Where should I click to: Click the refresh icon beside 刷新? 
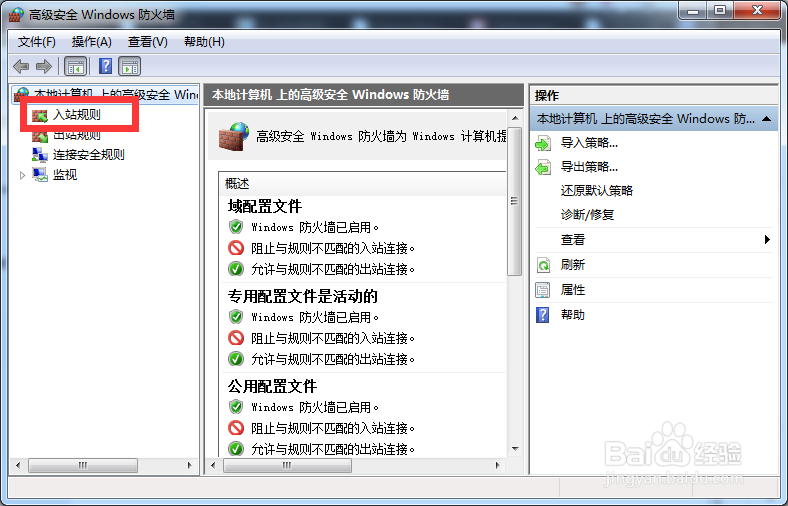coord(543,265)
